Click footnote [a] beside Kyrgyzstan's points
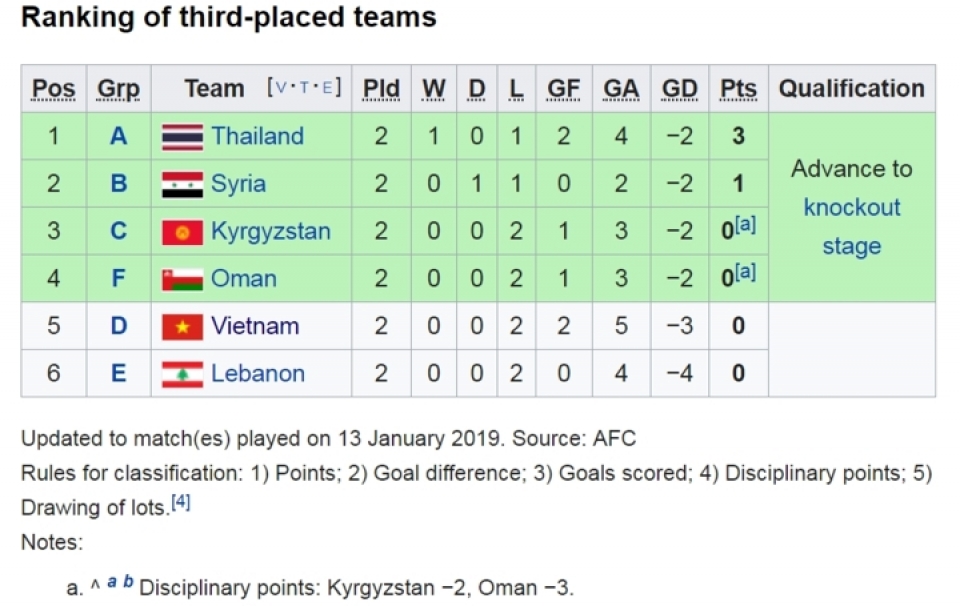 pyautogui.click(x=745, y=225)
